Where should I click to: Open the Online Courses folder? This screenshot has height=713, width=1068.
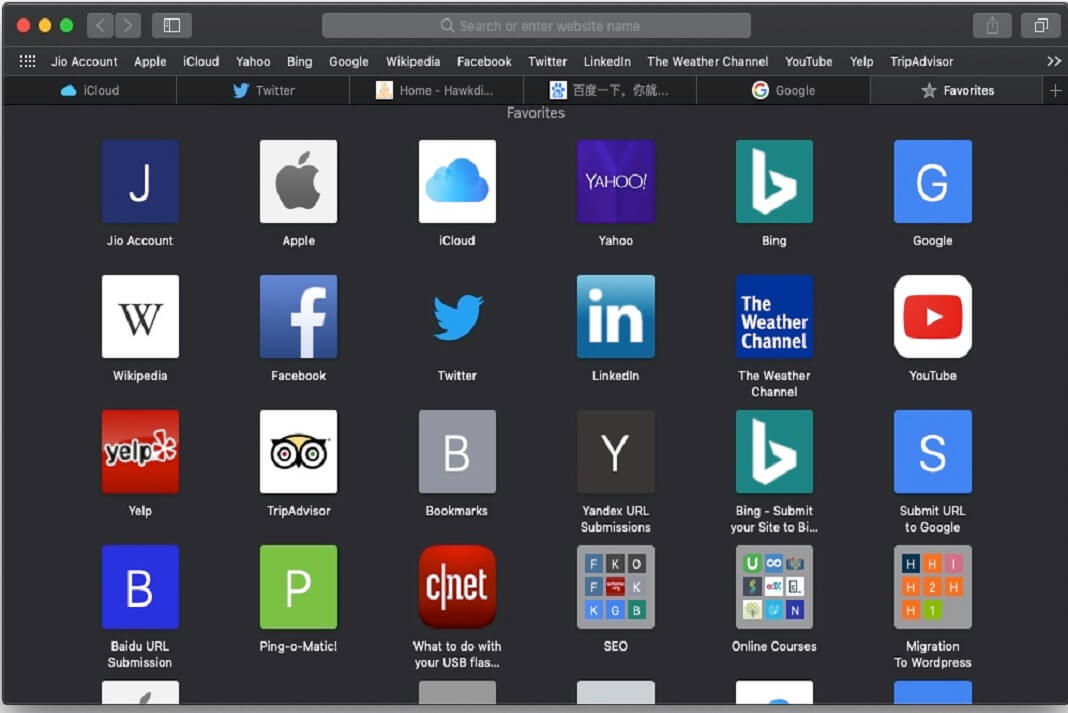[774, 587]
